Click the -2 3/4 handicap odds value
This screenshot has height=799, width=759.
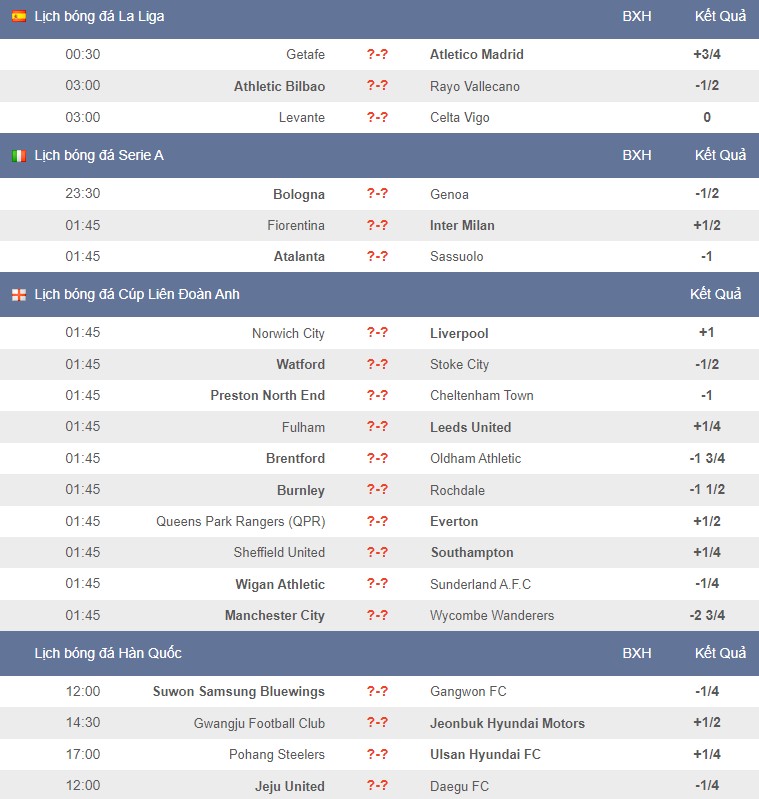[707, 616]
